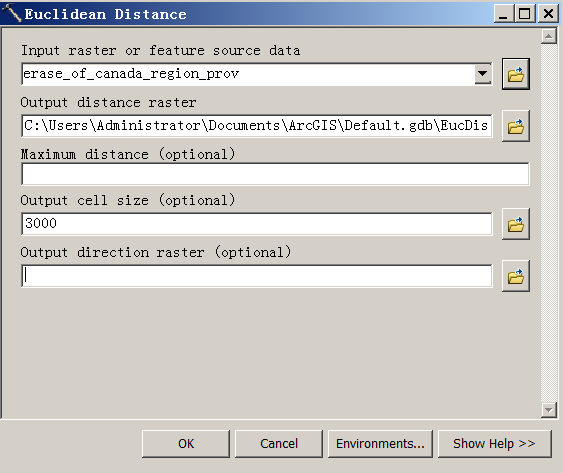Expand the input source data dropdown
Screen dimensions: 563x473
click(x=483, y=74)
